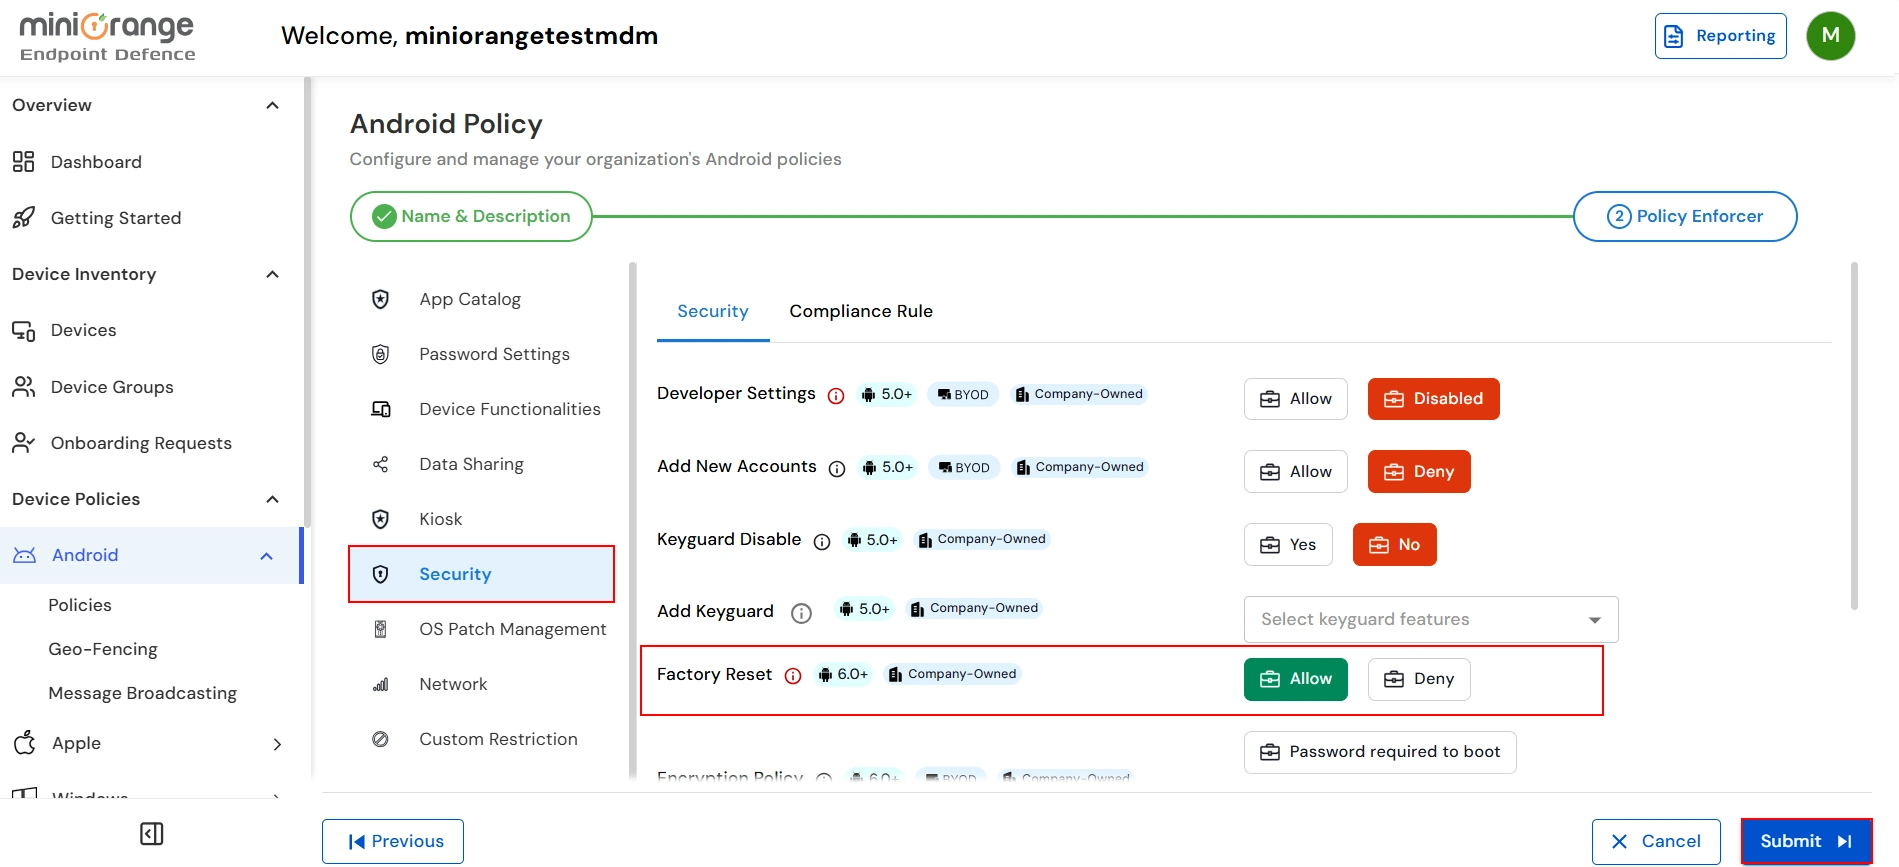The image size is (1899, 867).
Task: Switch to the Compliance Rule tab
Action: pyautogui.click(x=861, y=311)
